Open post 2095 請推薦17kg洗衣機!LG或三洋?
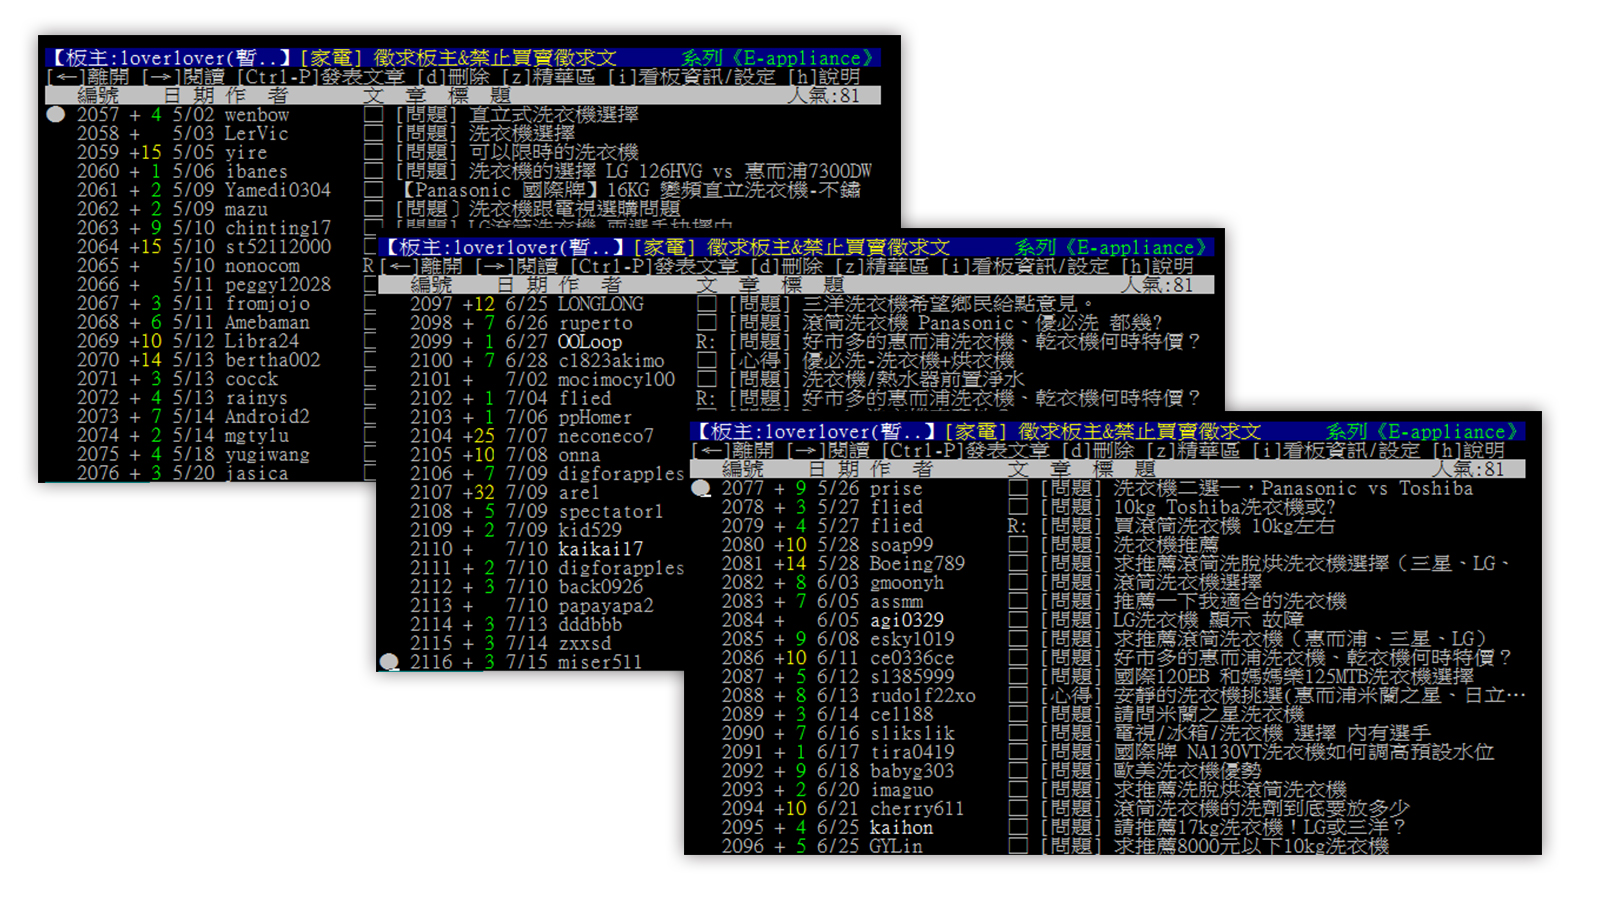The height and width of the screenshot is (900, 1600). pyautogui.click(x=1260, y=827)
